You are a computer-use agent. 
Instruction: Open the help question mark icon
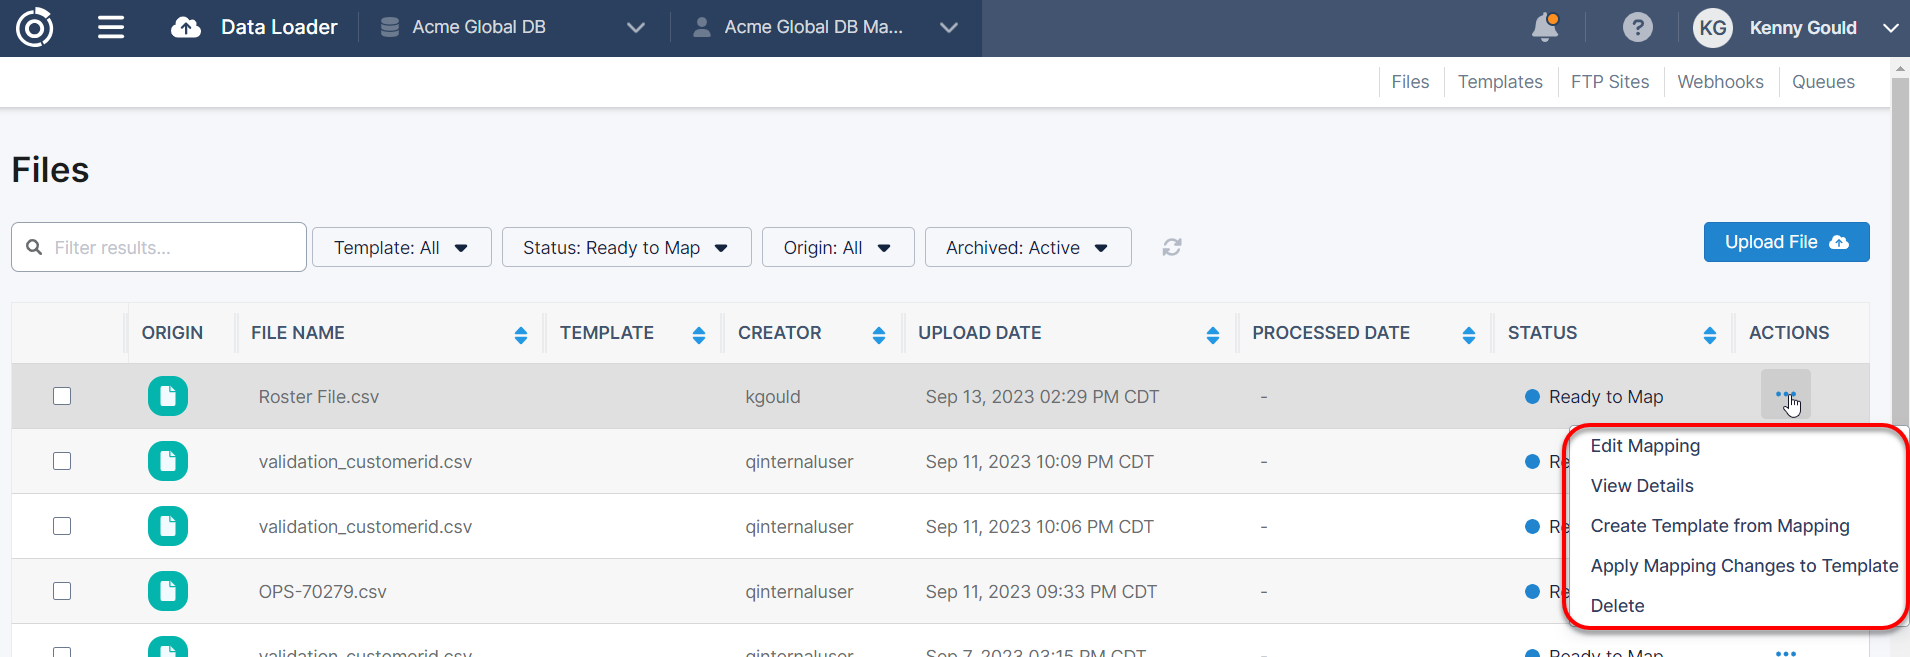1637,27
